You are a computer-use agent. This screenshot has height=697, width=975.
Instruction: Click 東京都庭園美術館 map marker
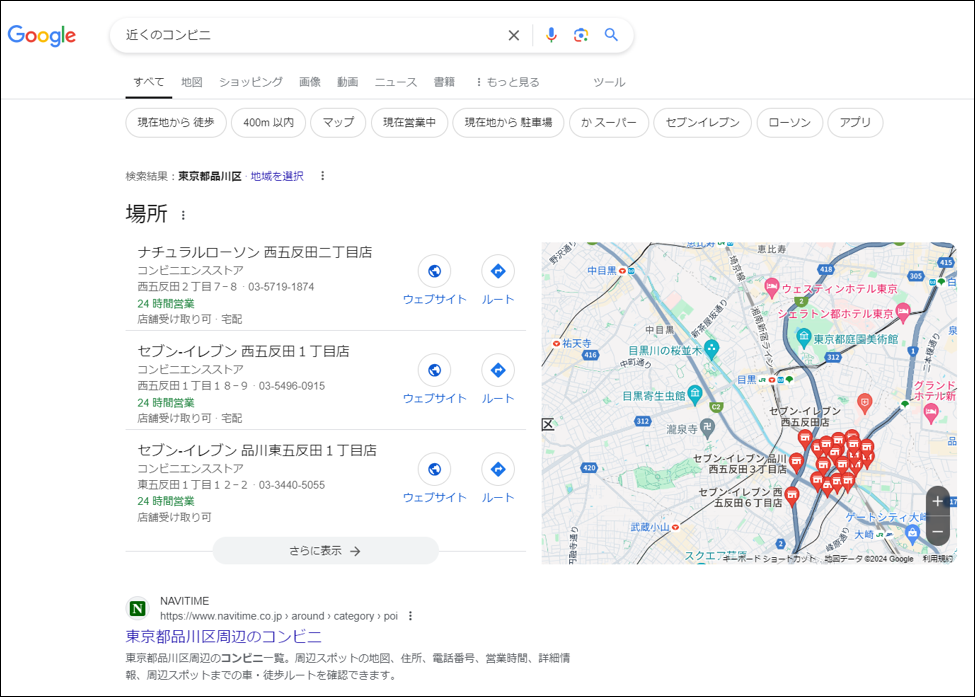(x=803, y=338)
